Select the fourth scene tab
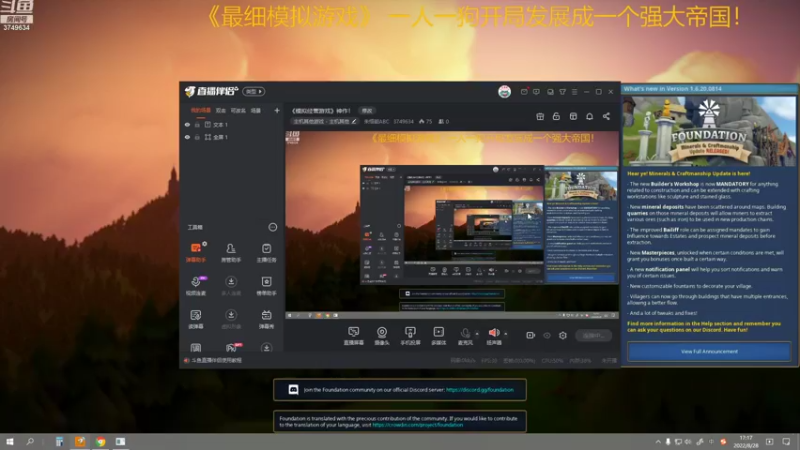This screenshot has width=800, height=450. (x=256, y=110)
